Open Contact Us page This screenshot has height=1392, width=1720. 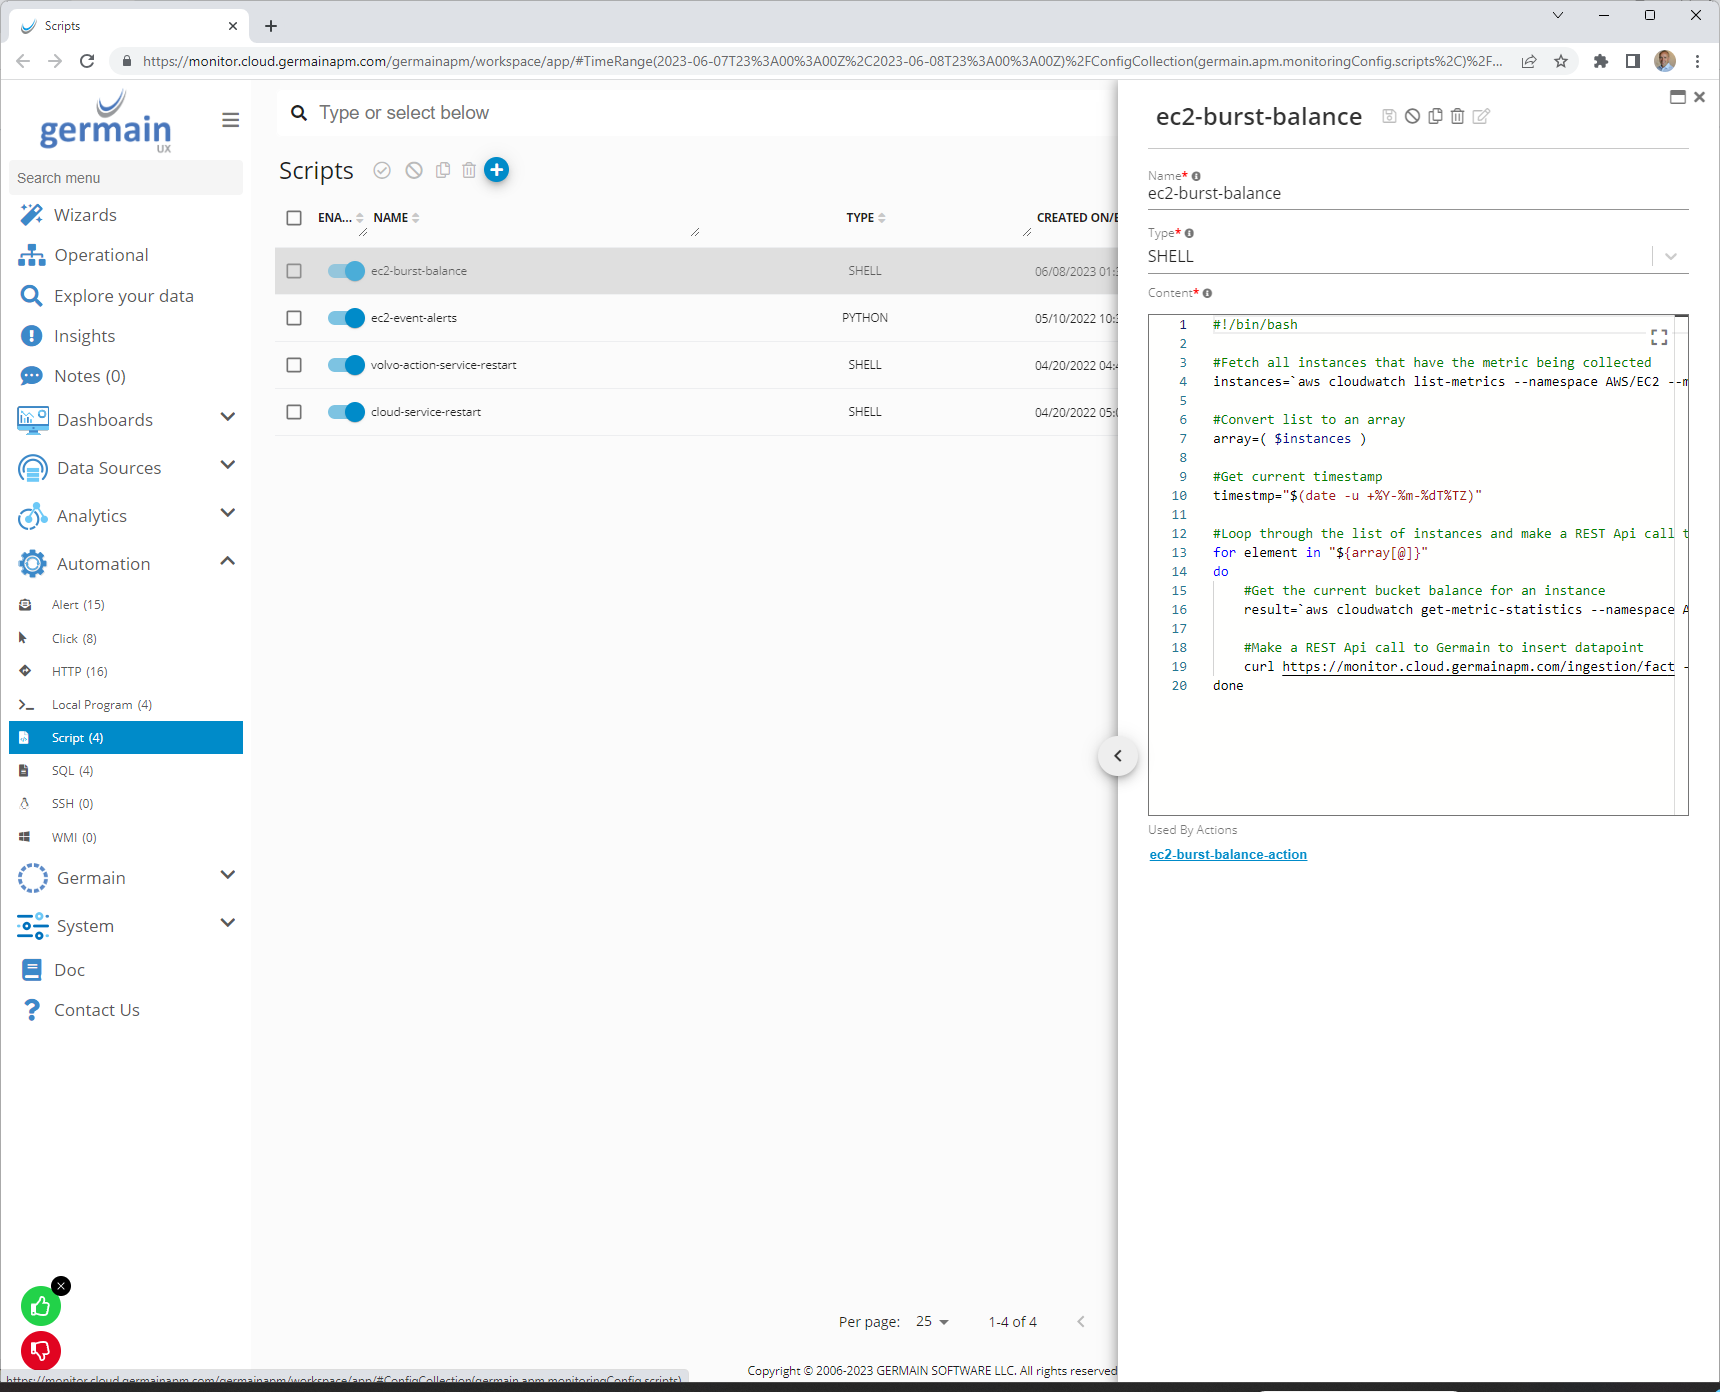click(96, 1010)
